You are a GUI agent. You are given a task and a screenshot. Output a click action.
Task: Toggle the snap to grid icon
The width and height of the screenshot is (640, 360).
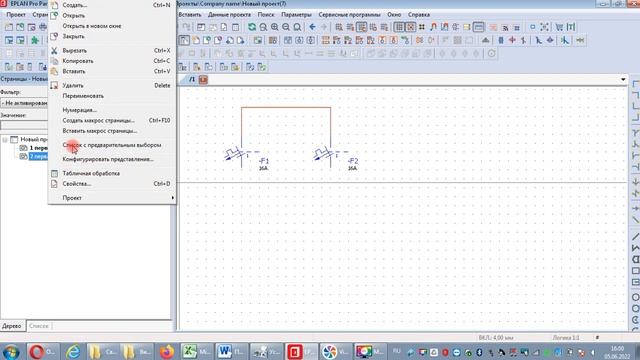pos(410,27)
